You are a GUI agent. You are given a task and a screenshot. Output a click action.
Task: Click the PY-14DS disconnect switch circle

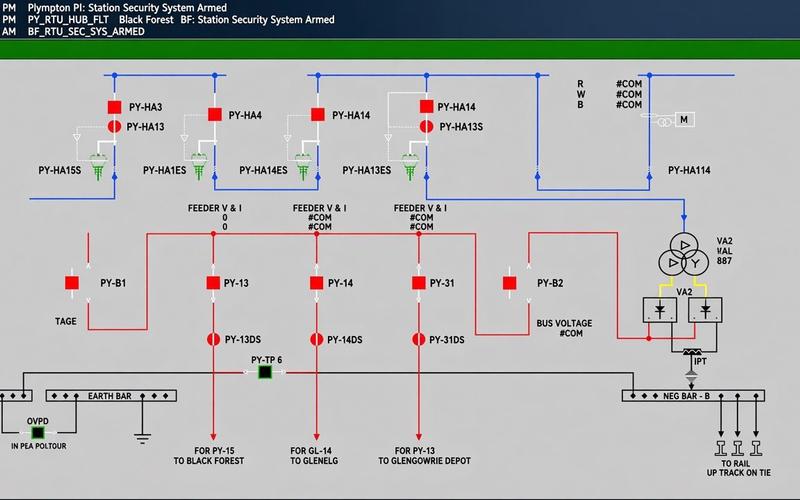click(316, 339)
